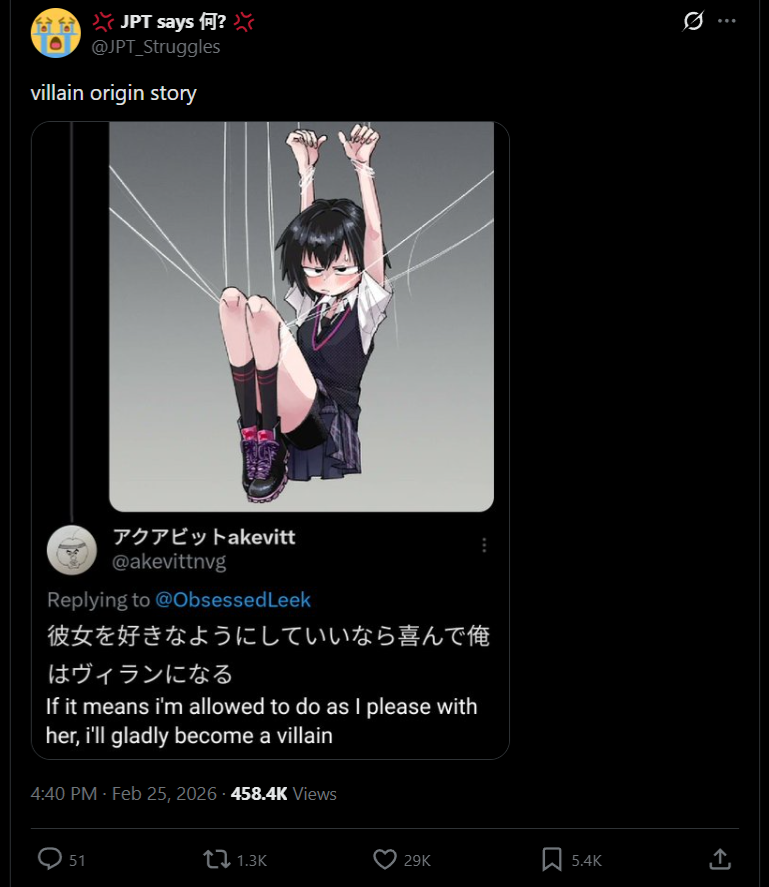This screenshot has width=769, height=887.
Task: Open the share upload icon
Action: 720,859
